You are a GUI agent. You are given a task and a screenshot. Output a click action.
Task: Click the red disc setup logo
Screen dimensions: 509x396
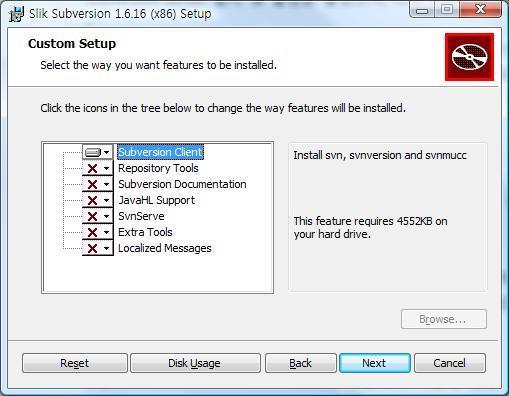(469, 57)
